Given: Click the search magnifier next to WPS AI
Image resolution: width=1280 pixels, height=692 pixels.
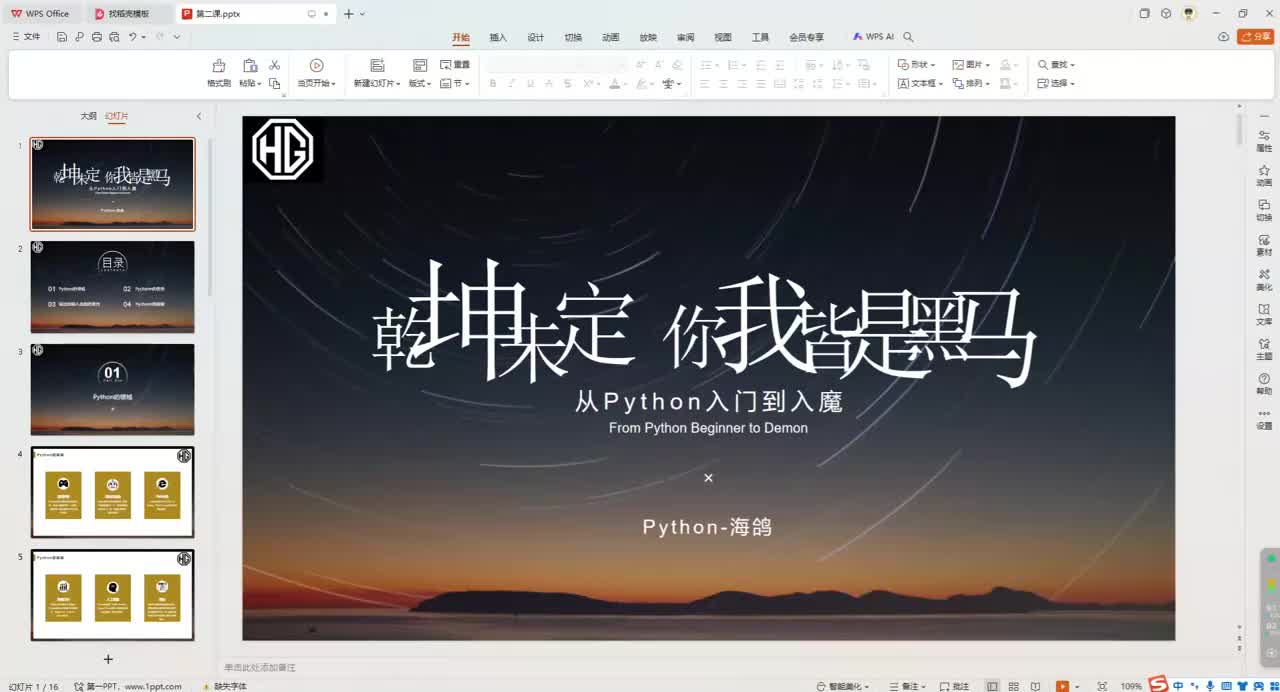Looking at the screenshot, I should [x=908, y=37].
